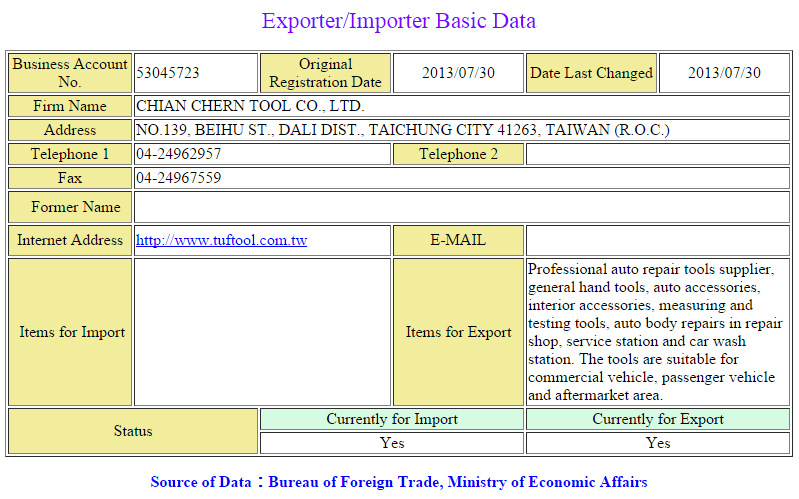Screen dimensions: 799x499
Task: Click the 'Items for Export' label
Action: pyautogui.click(x=458, y=332)
